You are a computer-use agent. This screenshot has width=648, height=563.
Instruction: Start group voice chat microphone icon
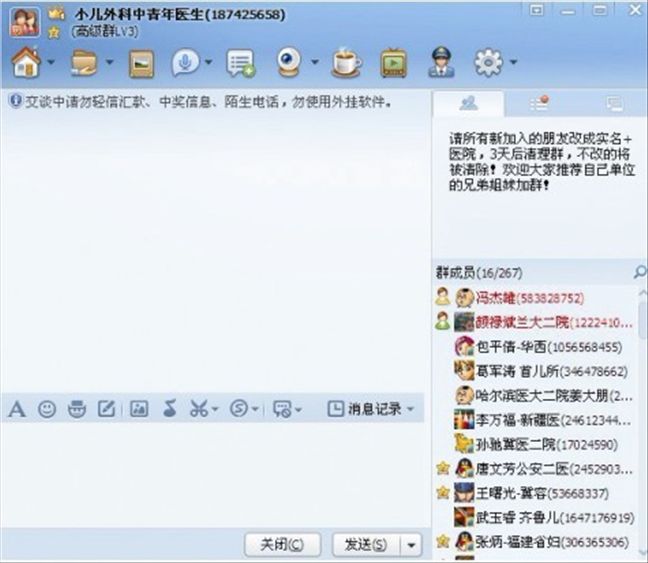click(x=185, y=62)
